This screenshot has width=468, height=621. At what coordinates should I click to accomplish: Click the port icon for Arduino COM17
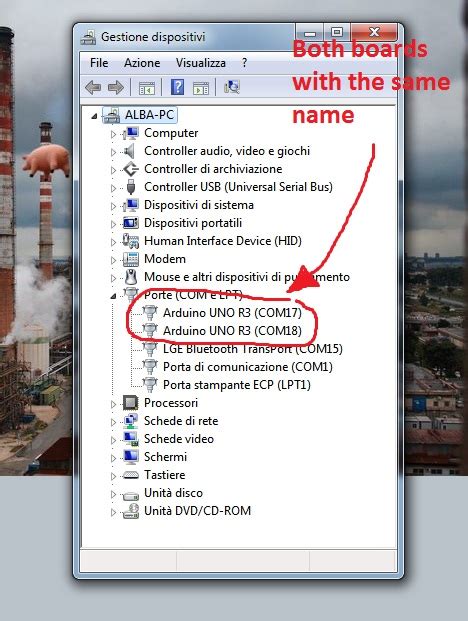click(150, 313)
